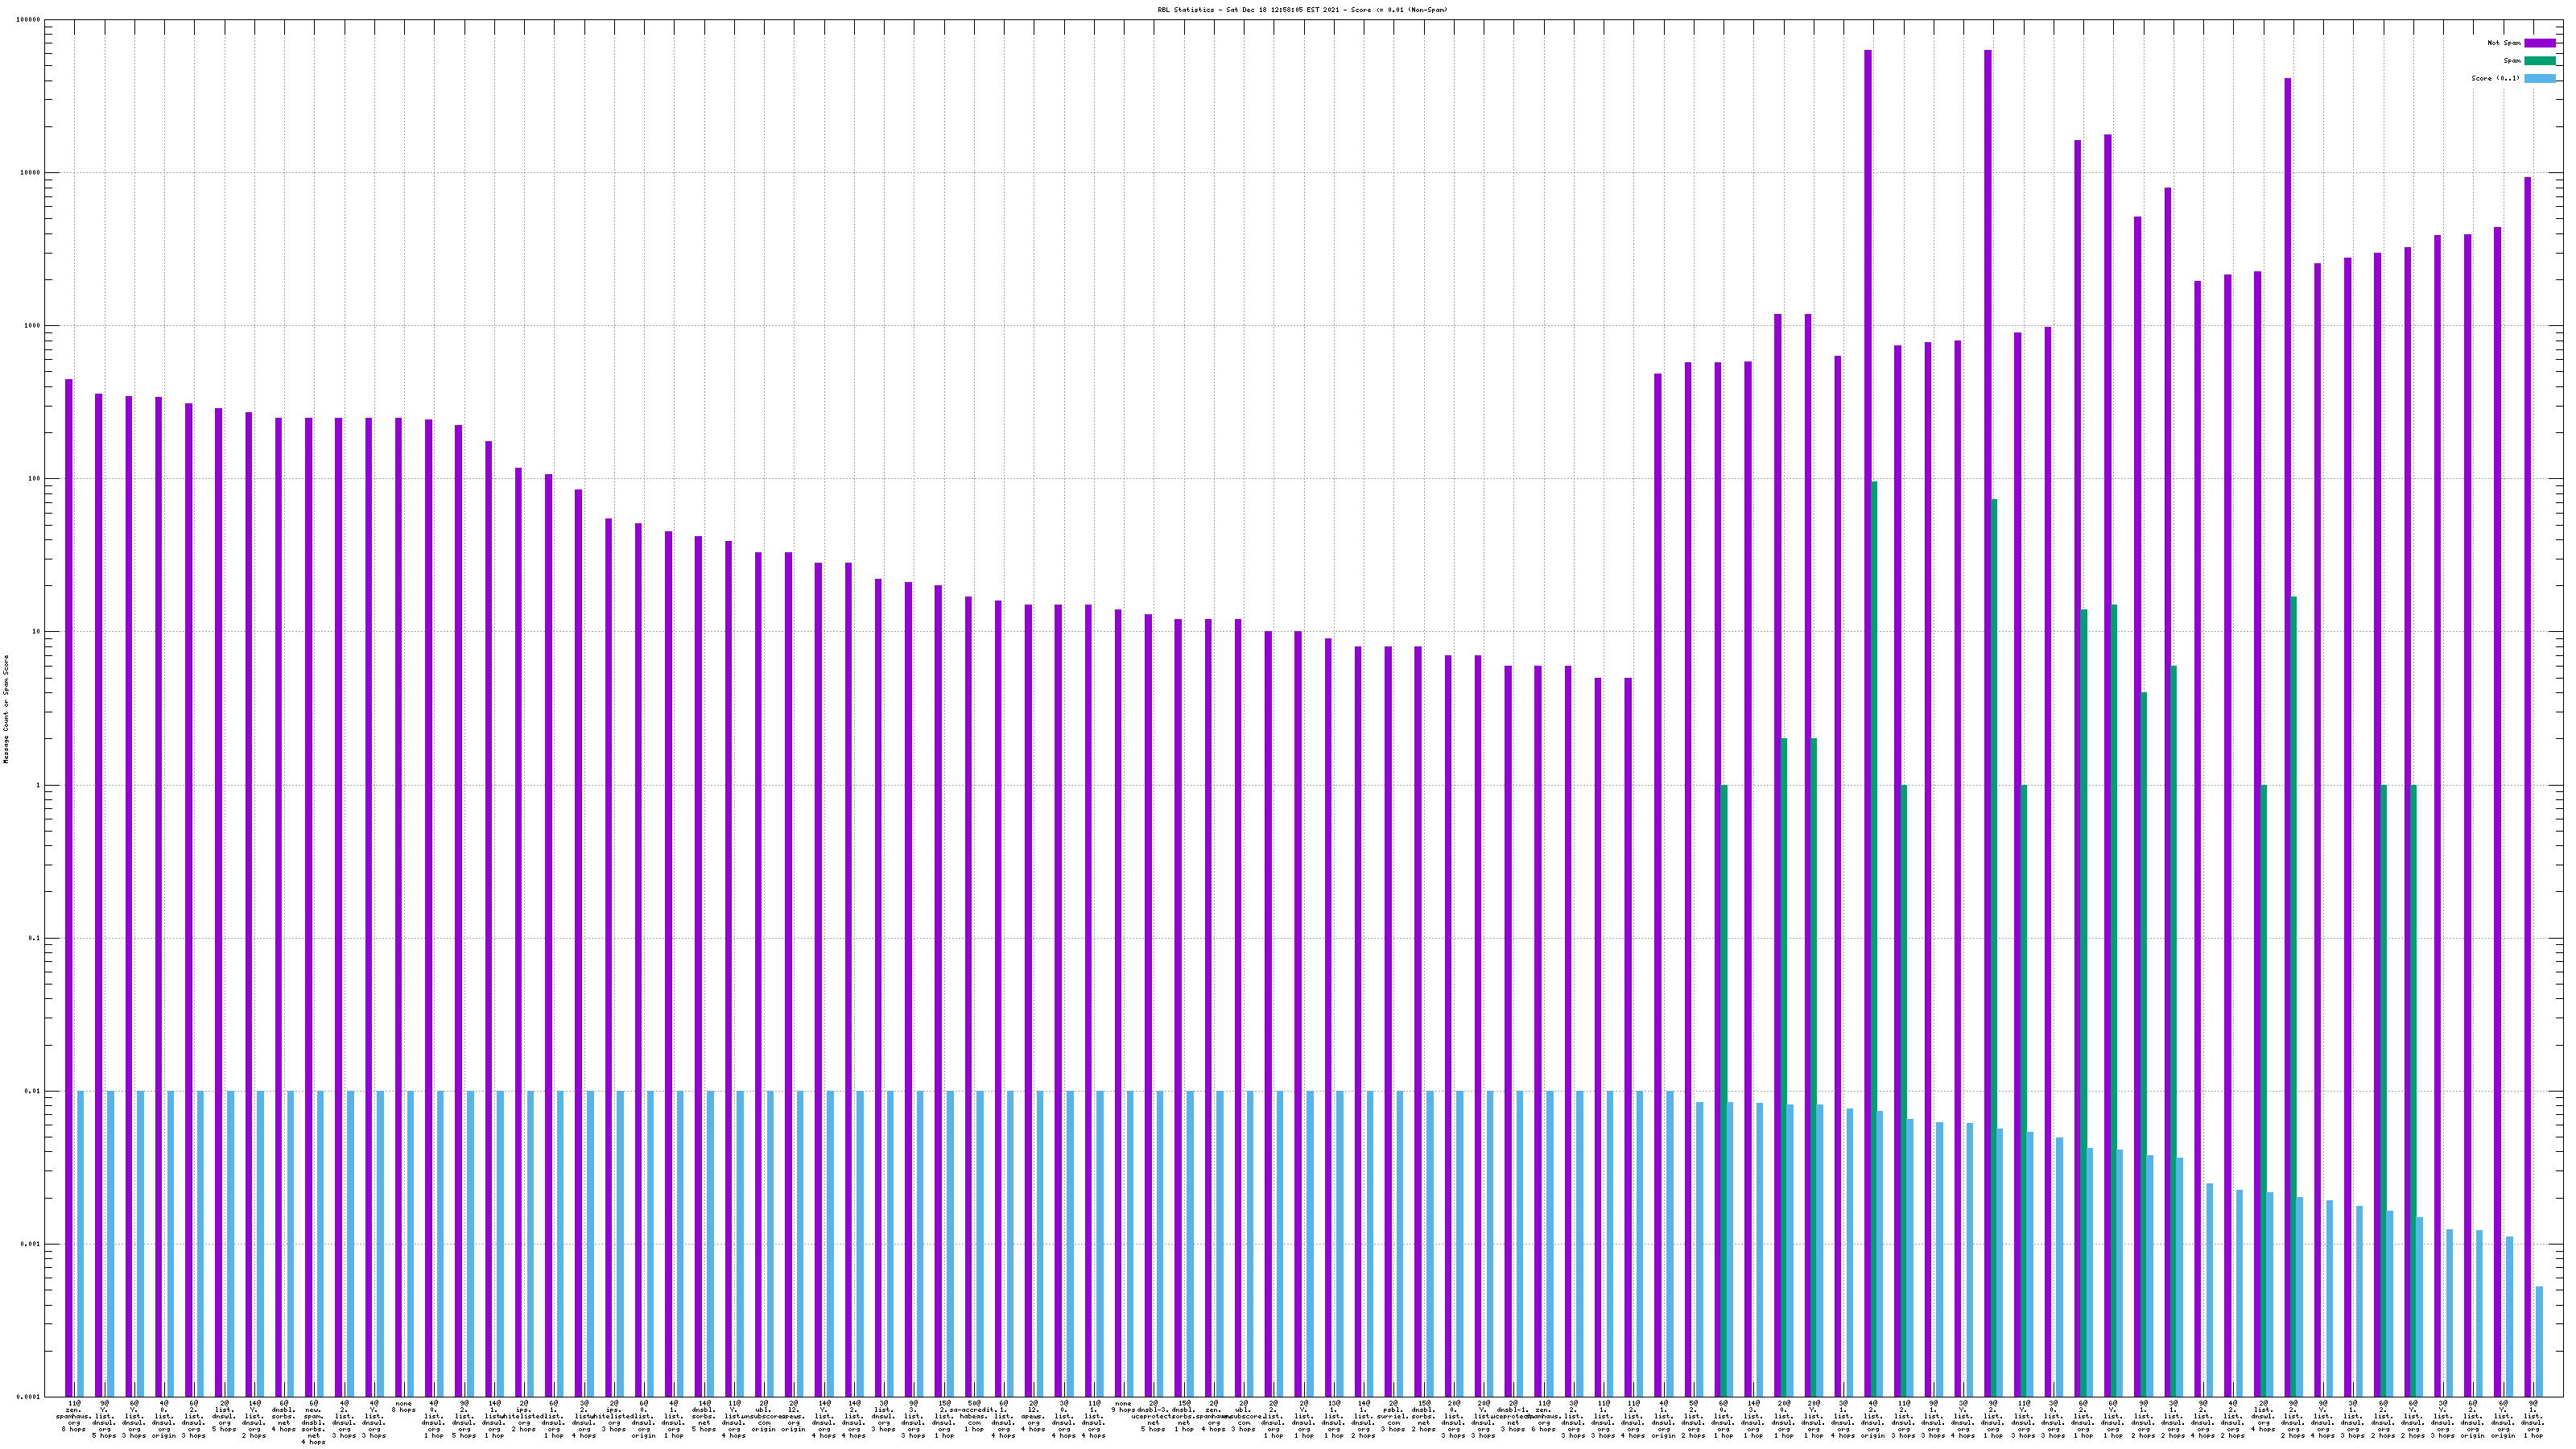2576x1449 pixels.
Task: Click the 1000 y-axis tick label
Action: [33, 326]
